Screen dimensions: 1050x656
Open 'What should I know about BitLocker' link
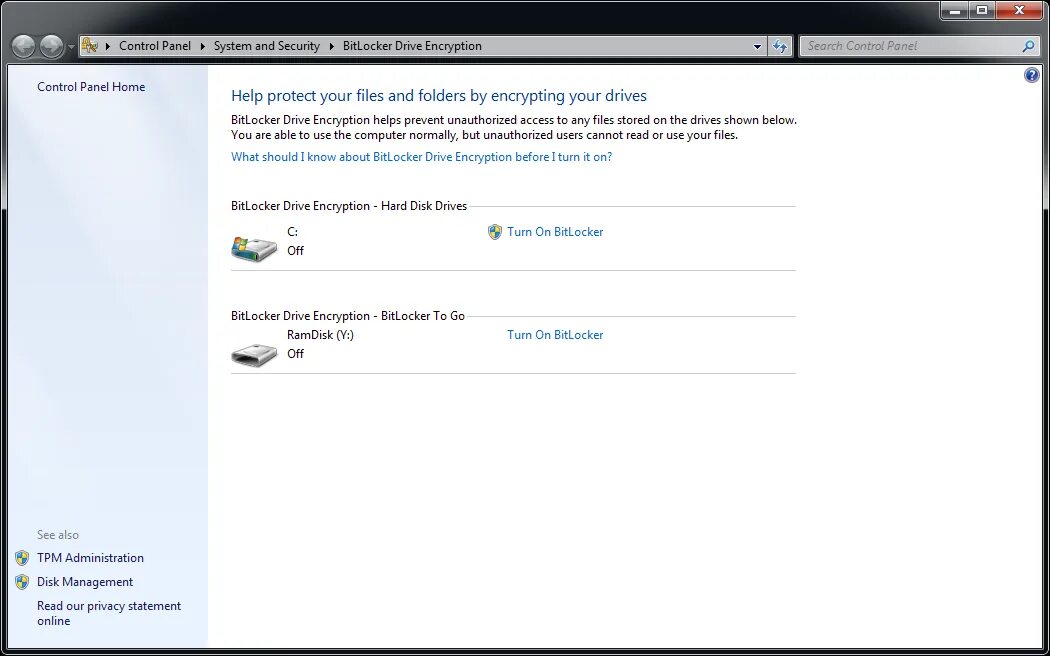coord(421,157)
